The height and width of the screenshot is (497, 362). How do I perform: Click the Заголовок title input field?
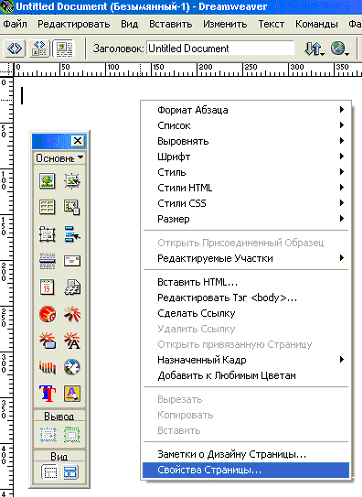pyautogui.click(x=221, y=48)
